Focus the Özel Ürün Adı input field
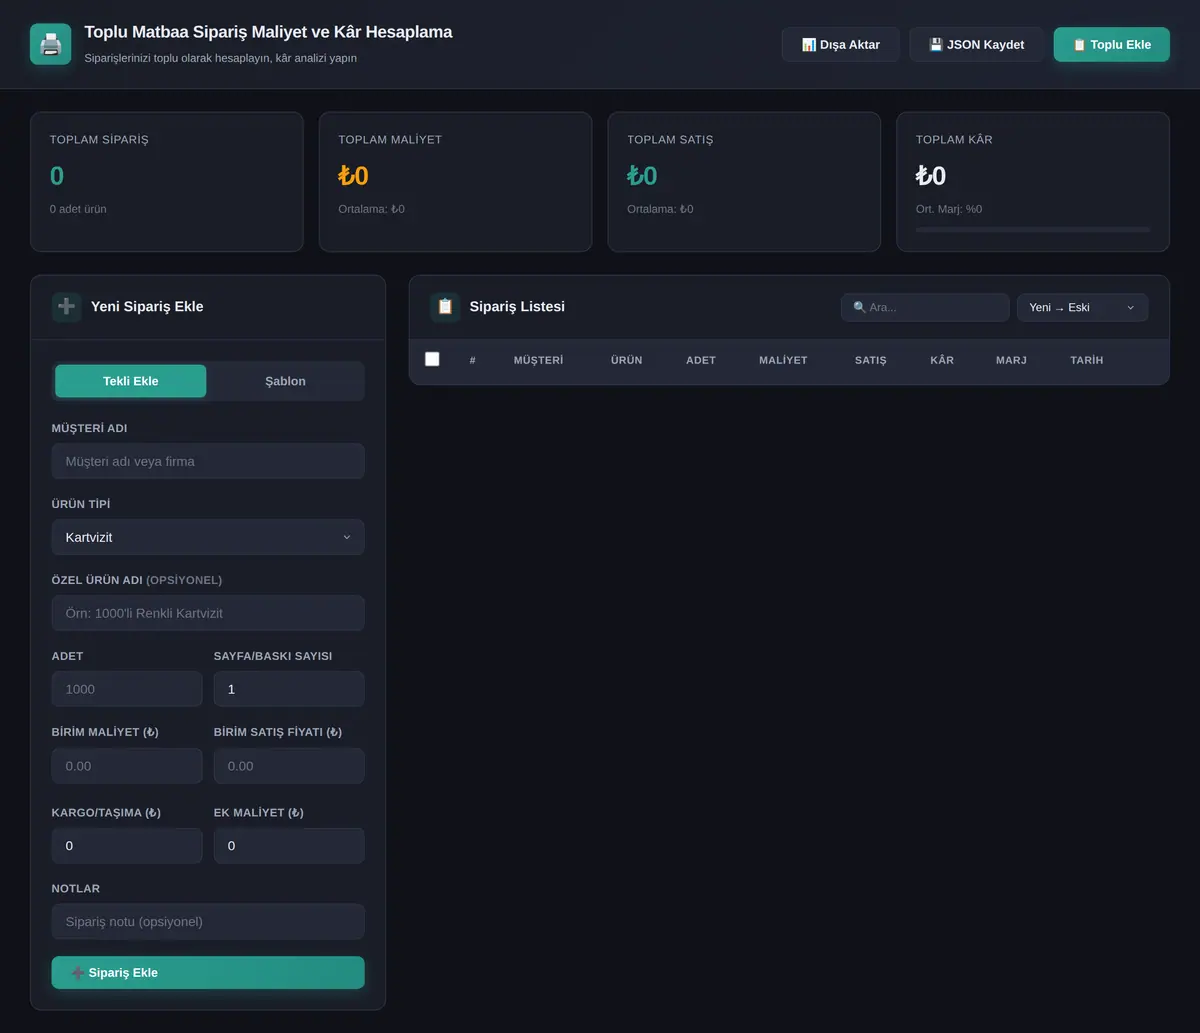This screenshot has height=1033, width=1200. (208, 613)
